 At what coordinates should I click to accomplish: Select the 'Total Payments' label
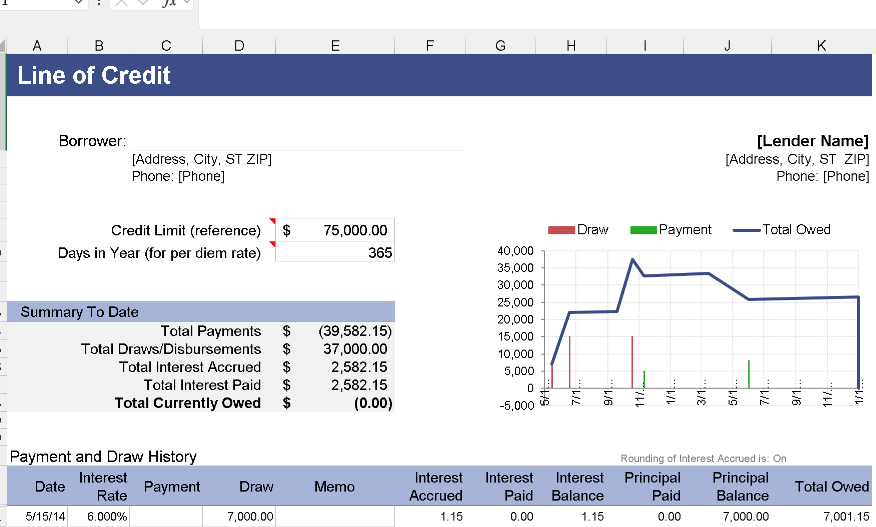point(211,331)
